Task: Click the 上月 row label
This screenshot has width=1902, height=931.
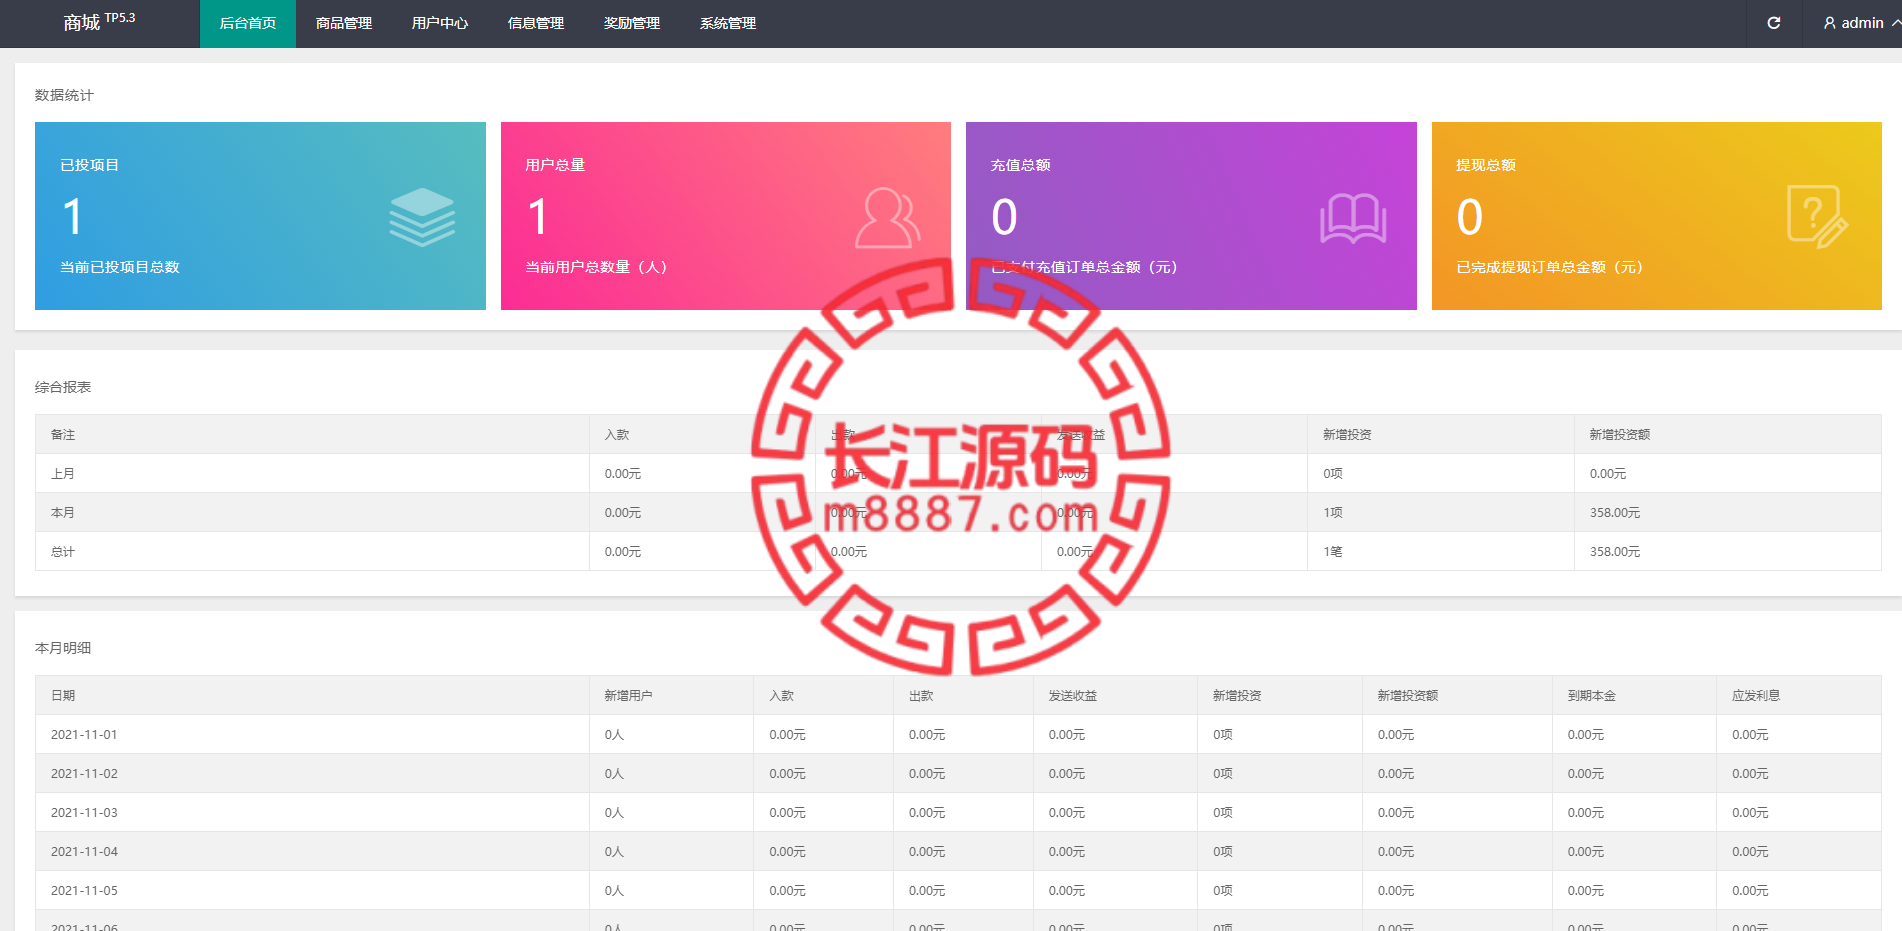Action: pos(63,474)
